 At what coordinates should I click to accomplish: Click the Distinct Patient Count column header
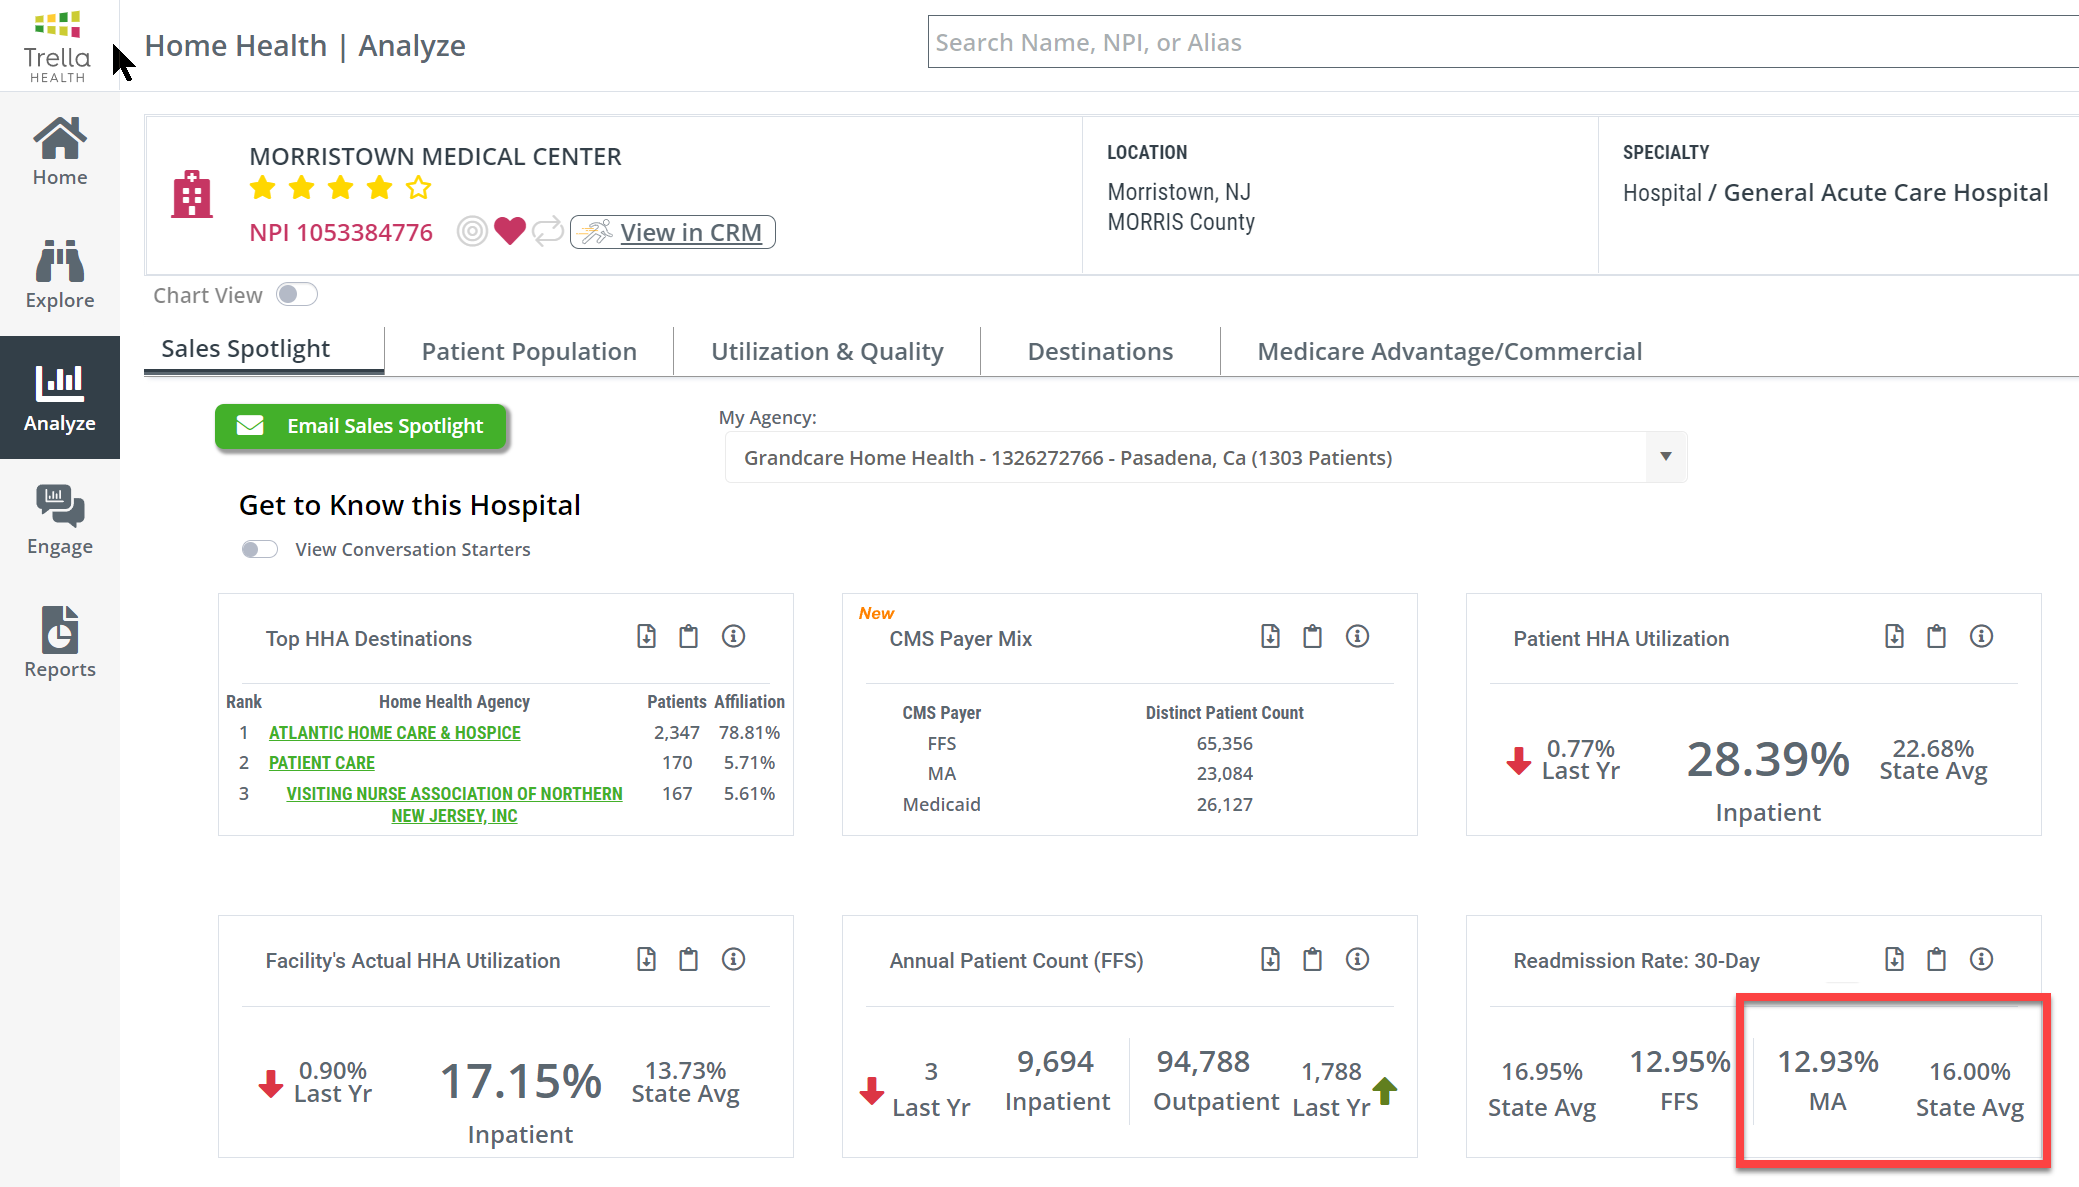1225,713
